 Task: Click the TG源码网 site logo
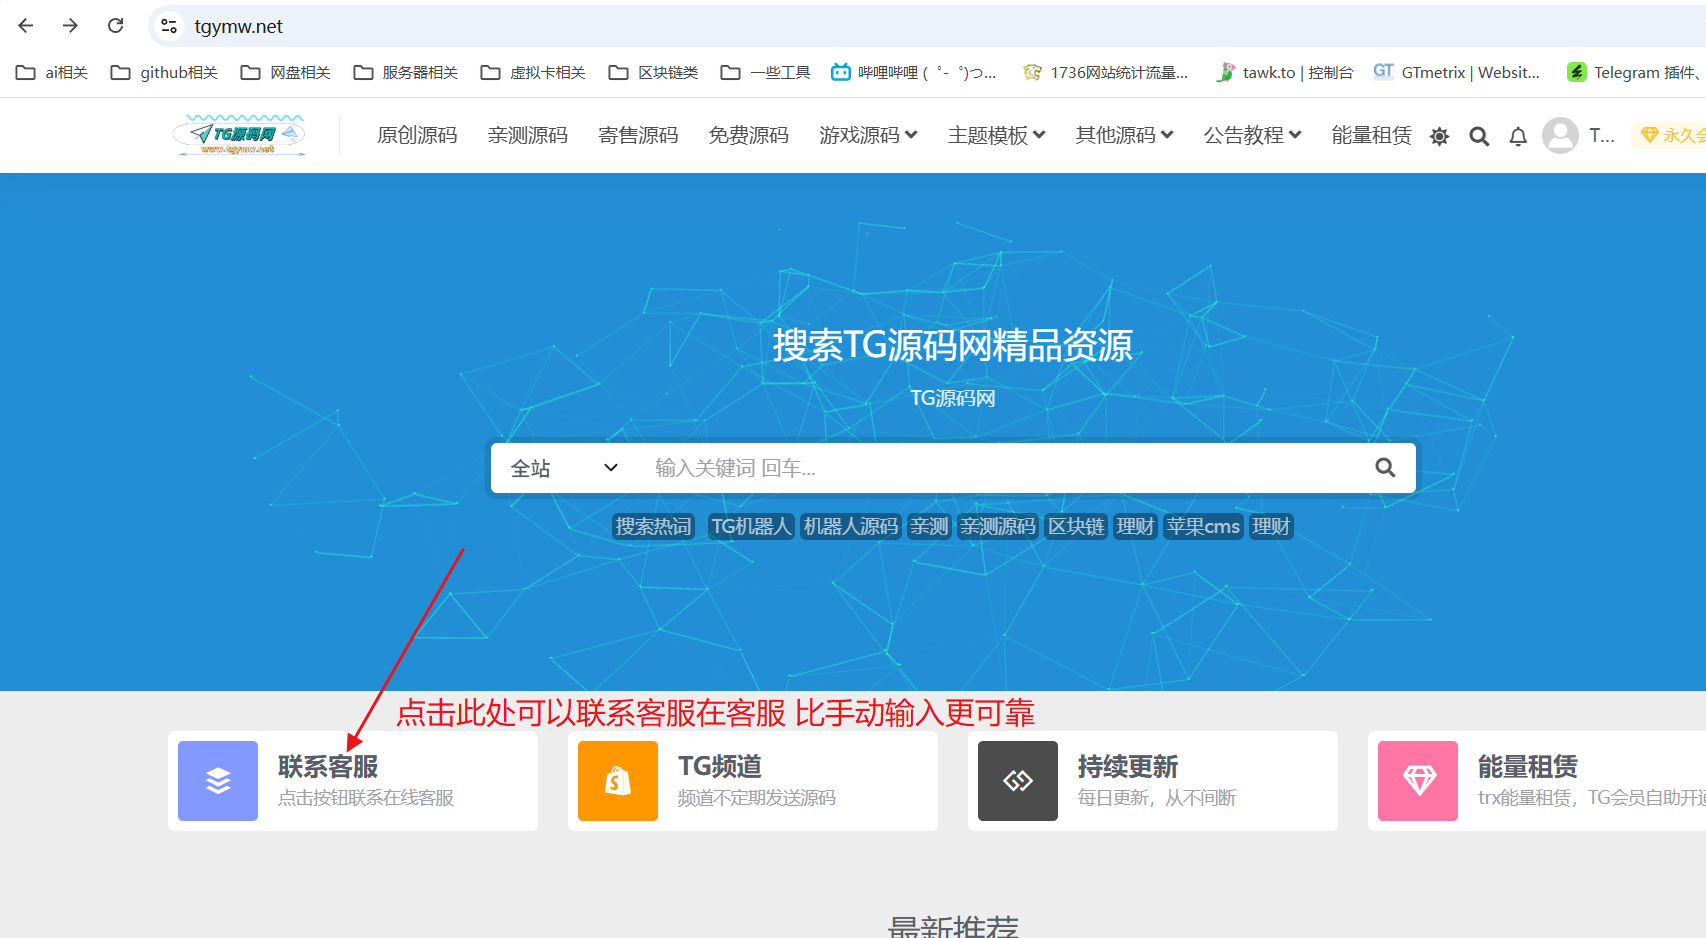pyautogui.click(x=239, y=135)
